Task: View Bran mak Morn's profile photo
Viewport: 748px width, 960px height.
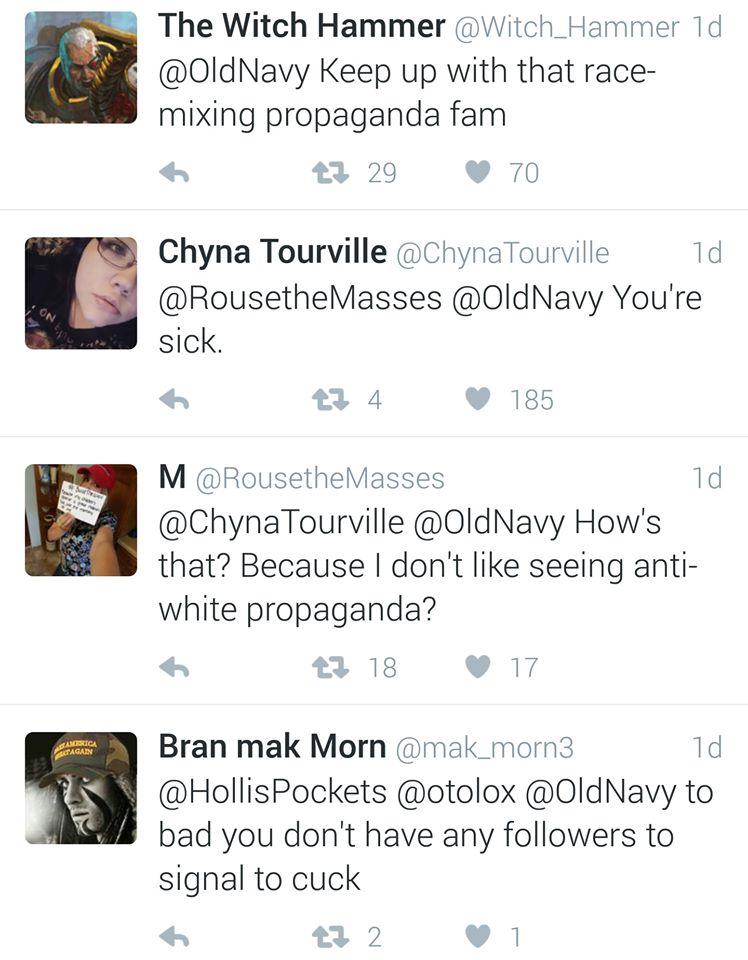Action: pyautogui.click(x=80, y=788)
